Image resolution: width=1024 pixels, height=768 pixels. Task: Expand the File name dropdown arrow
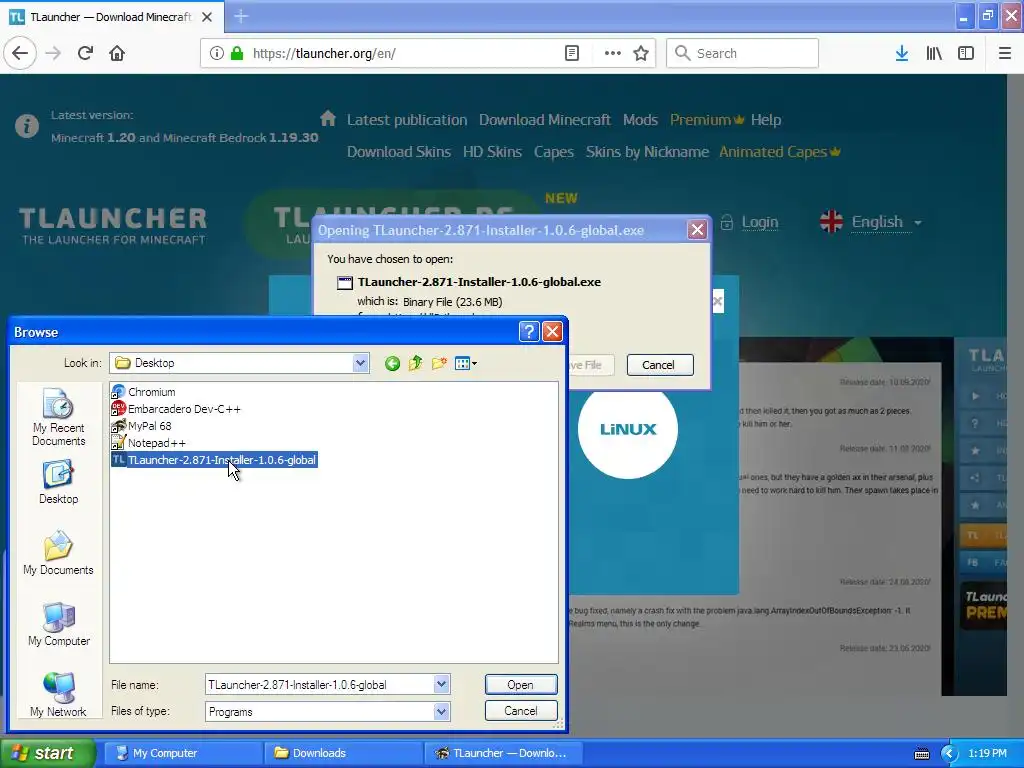pyautogui.click(x=441, y=684)
